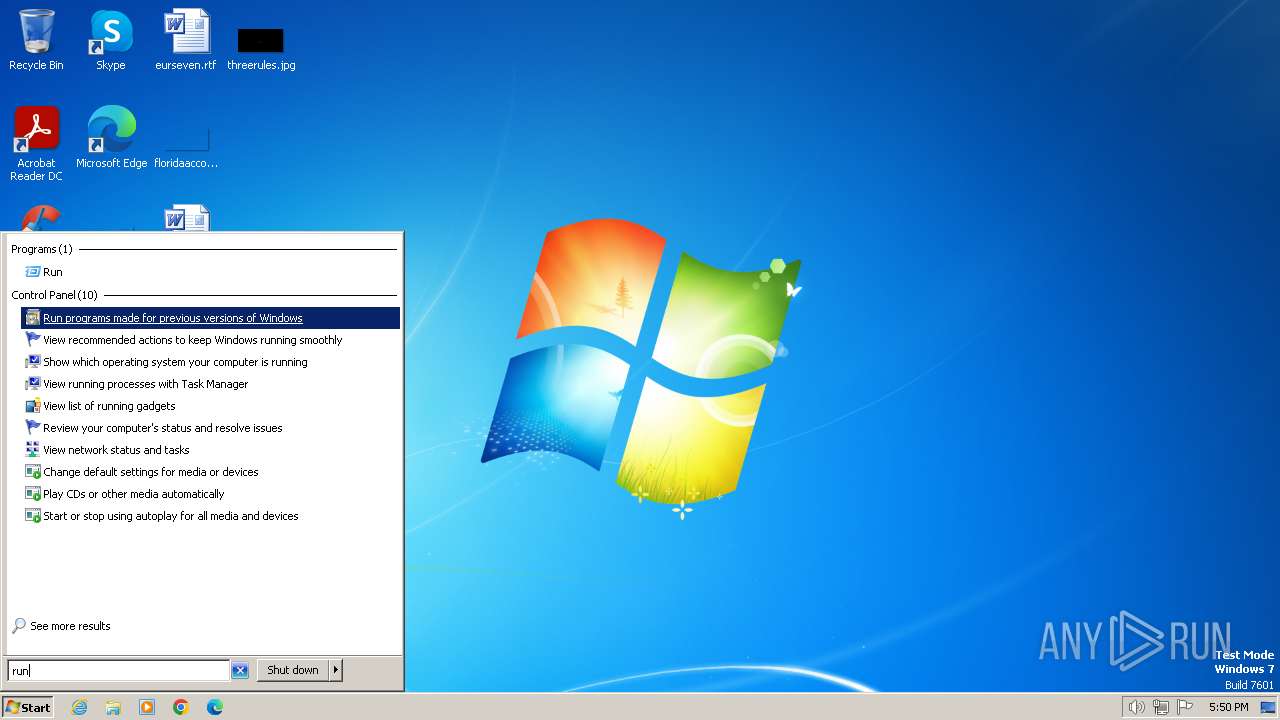Expand the Shut down options arrow
The height and width of the screenshot is (720, 1280).
coord(336,670)
